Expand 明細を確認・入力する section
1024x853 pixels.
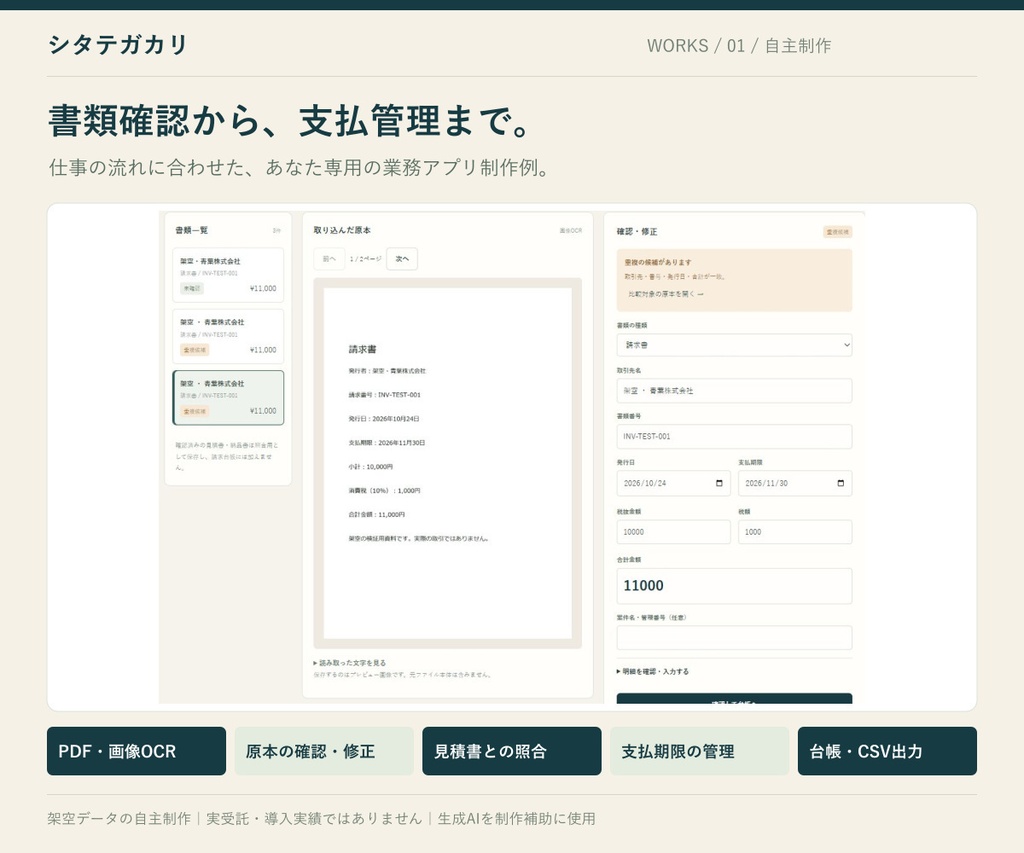click(652, 671)
